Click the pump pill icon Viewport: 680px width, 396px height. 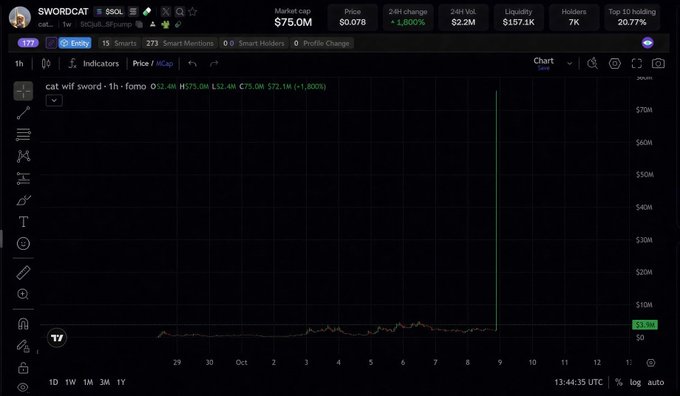[x=147, y=12]
